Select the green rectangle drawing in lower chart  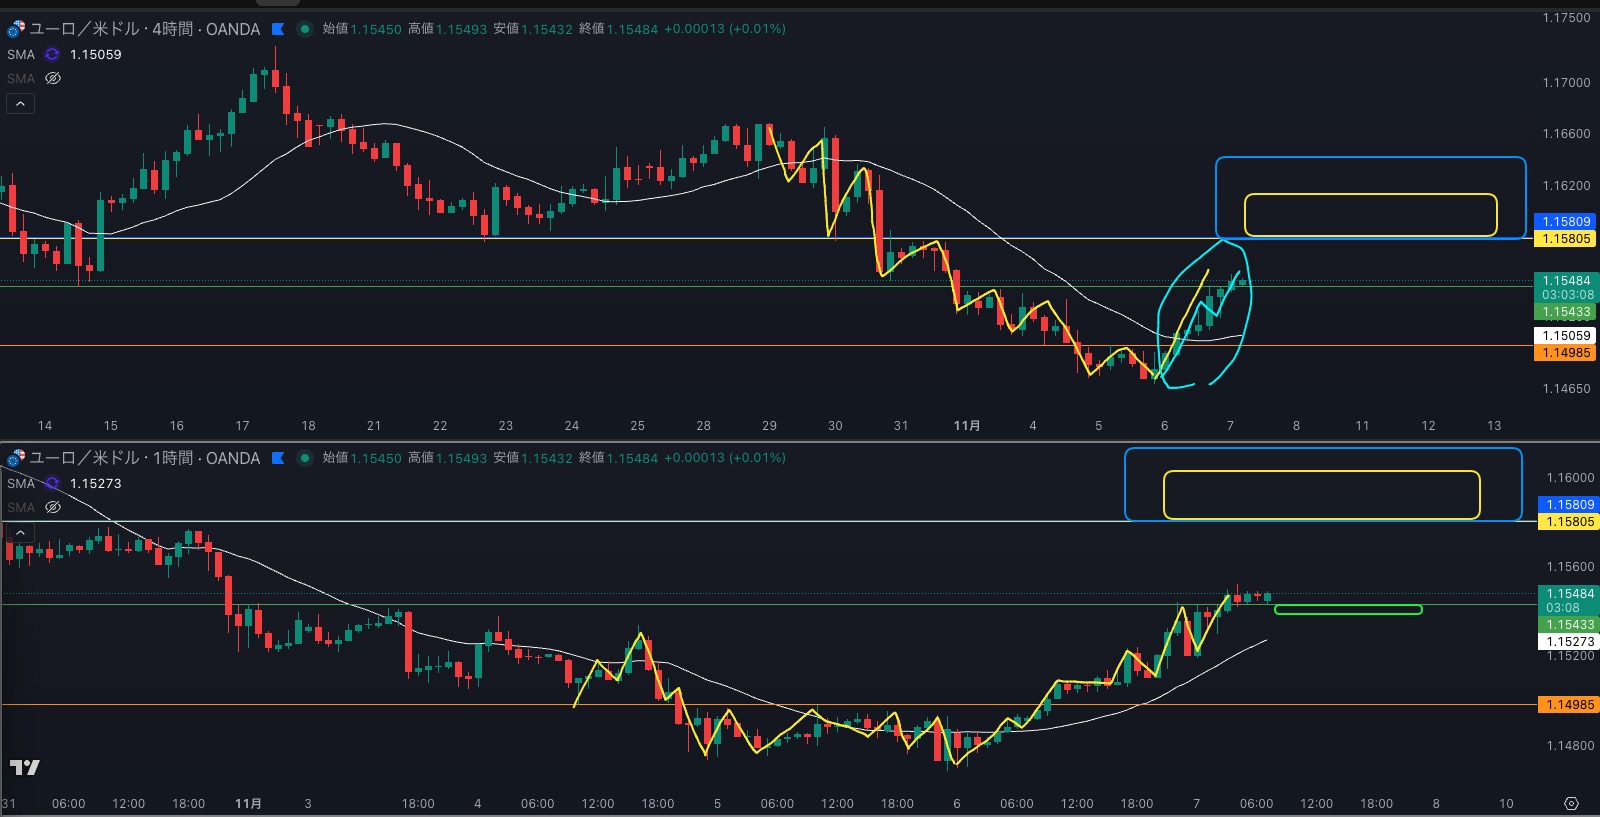click(x=1347, y=609)
